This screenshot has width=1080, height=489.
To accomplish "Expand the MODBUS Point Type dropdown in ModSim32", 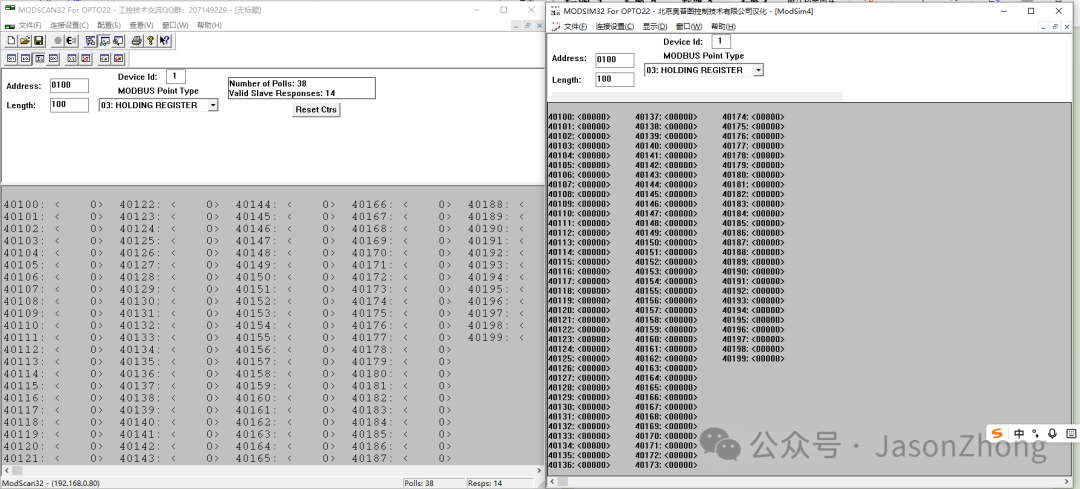I will 758,70.
